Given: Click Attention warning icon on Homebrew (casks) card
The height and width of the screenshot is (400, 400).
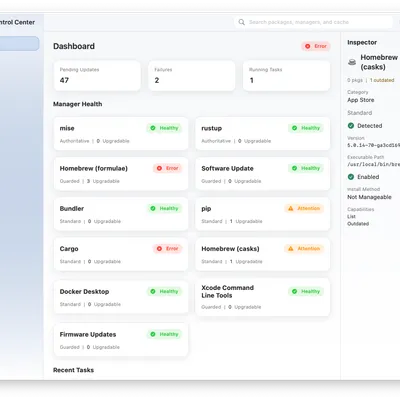Looking at the screenshot, I should (x=291, y=249).
